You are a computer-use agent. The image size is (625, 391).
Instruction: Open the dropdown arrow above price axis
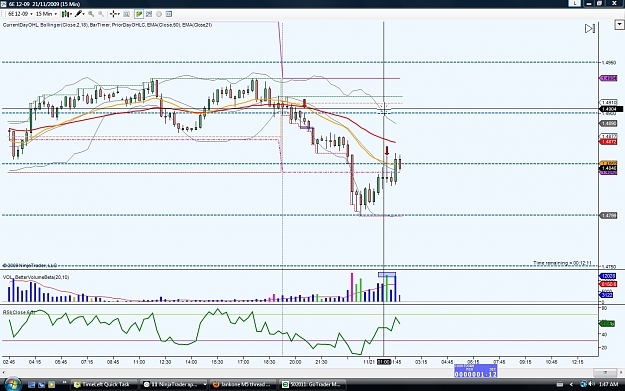(x=619, y=25)
